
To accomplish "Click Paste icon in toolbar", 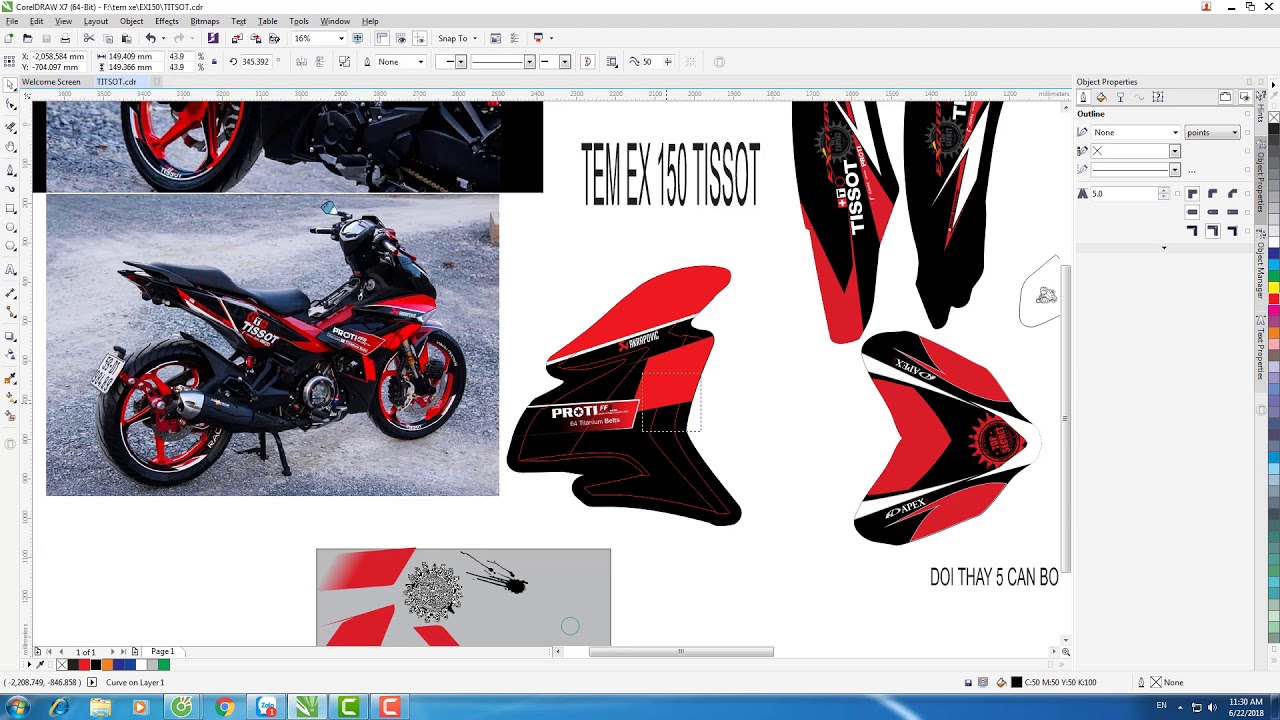I will (127, 38).
